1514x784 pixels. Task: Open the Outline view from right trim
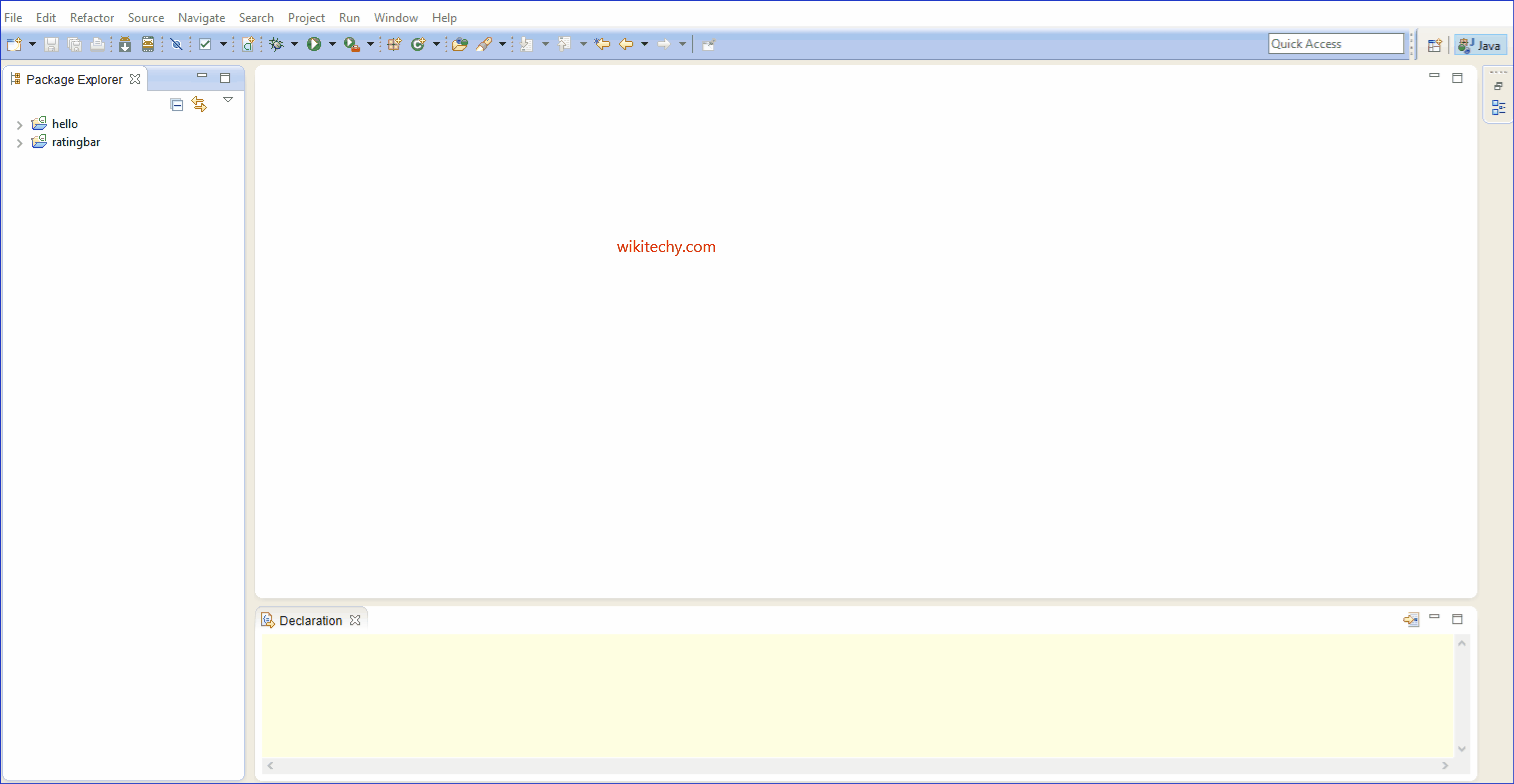pyautogui.click(x=1498, y=107)
